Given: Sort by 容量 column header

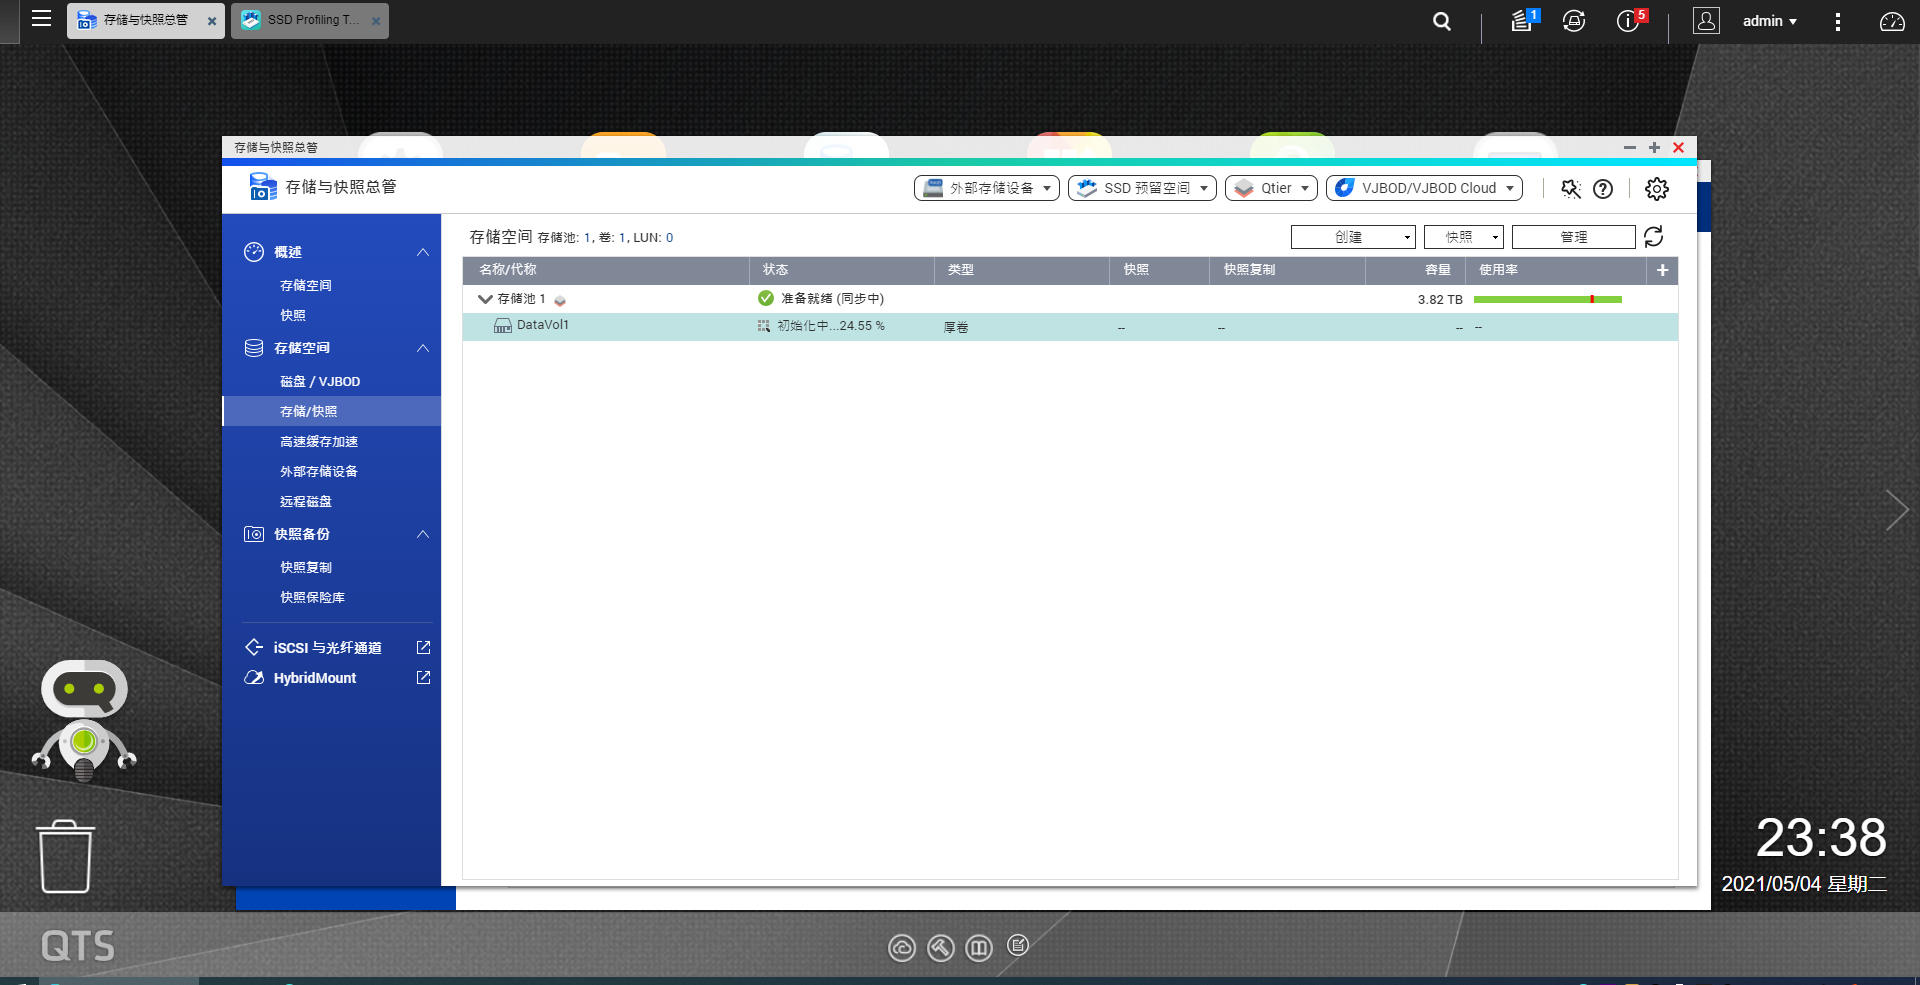Looking at the screenshot, I should [1415, 270].
